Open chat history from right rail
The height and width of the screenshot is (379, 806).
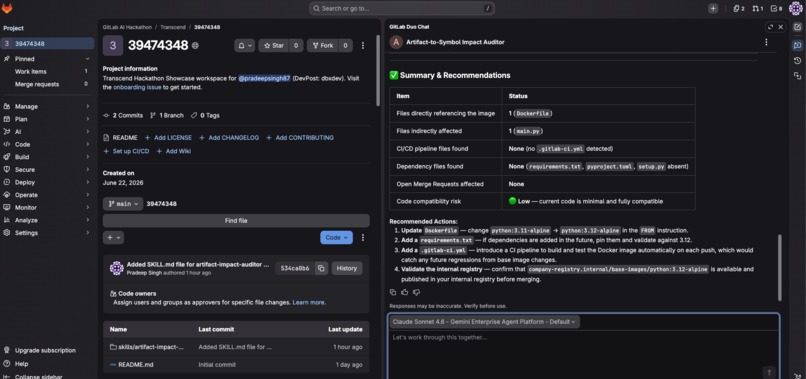point(797,61)
